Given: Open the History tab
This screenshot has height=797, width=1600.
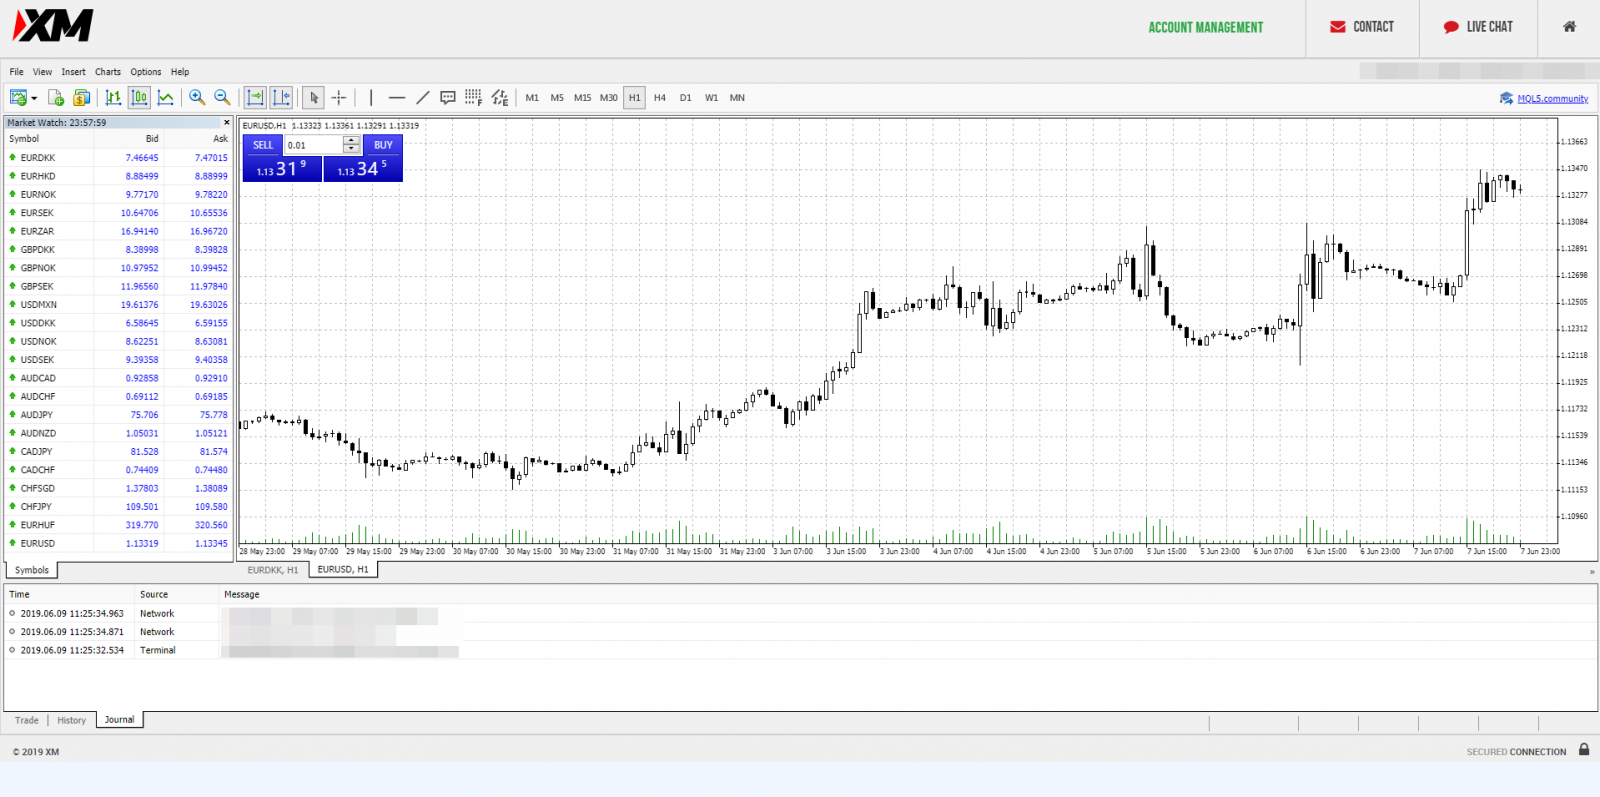Looking at the screenshot, I should [x=71, y=720].
